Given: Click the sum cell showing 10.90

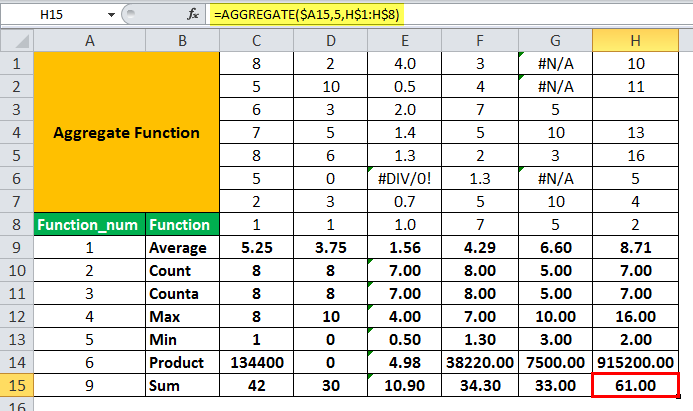Looking at the screenshot, I should coord(404,385).
